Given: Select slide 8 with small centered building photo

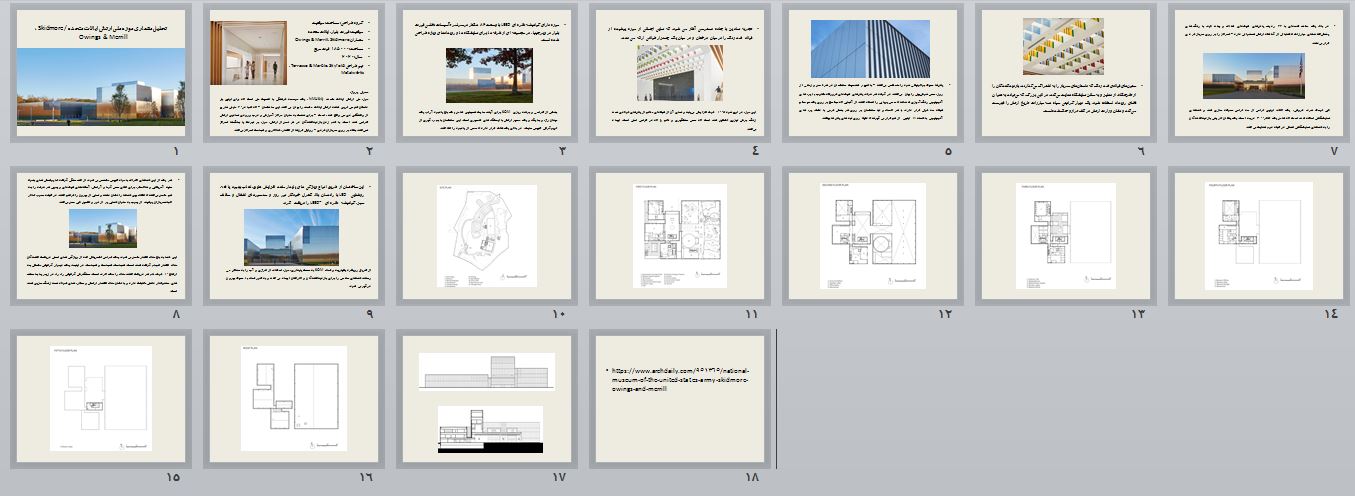Looking at the screenshot, I should click(x=101, y=236).
